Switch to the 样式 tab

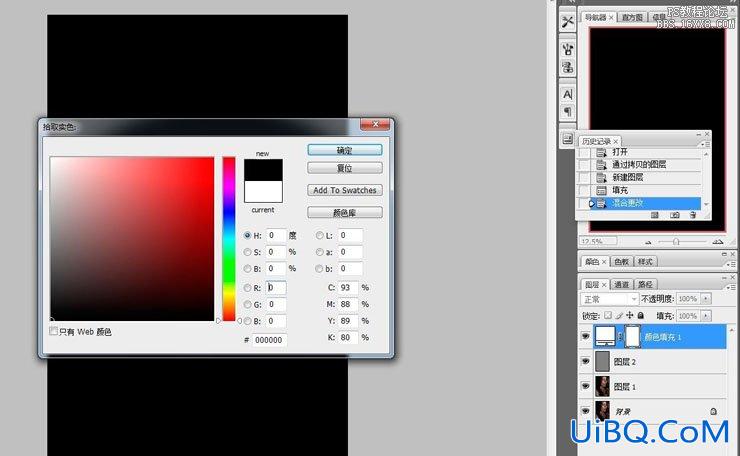(x=645, y=262)
